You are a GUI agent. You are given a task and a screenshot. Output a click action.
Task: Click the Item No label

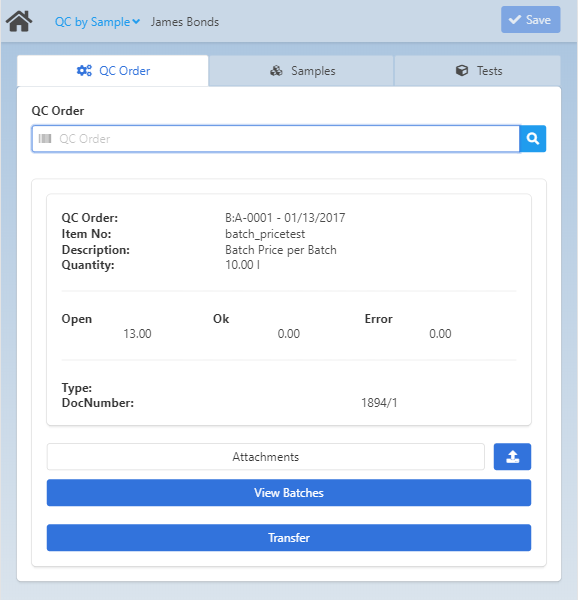coord(86,234)
